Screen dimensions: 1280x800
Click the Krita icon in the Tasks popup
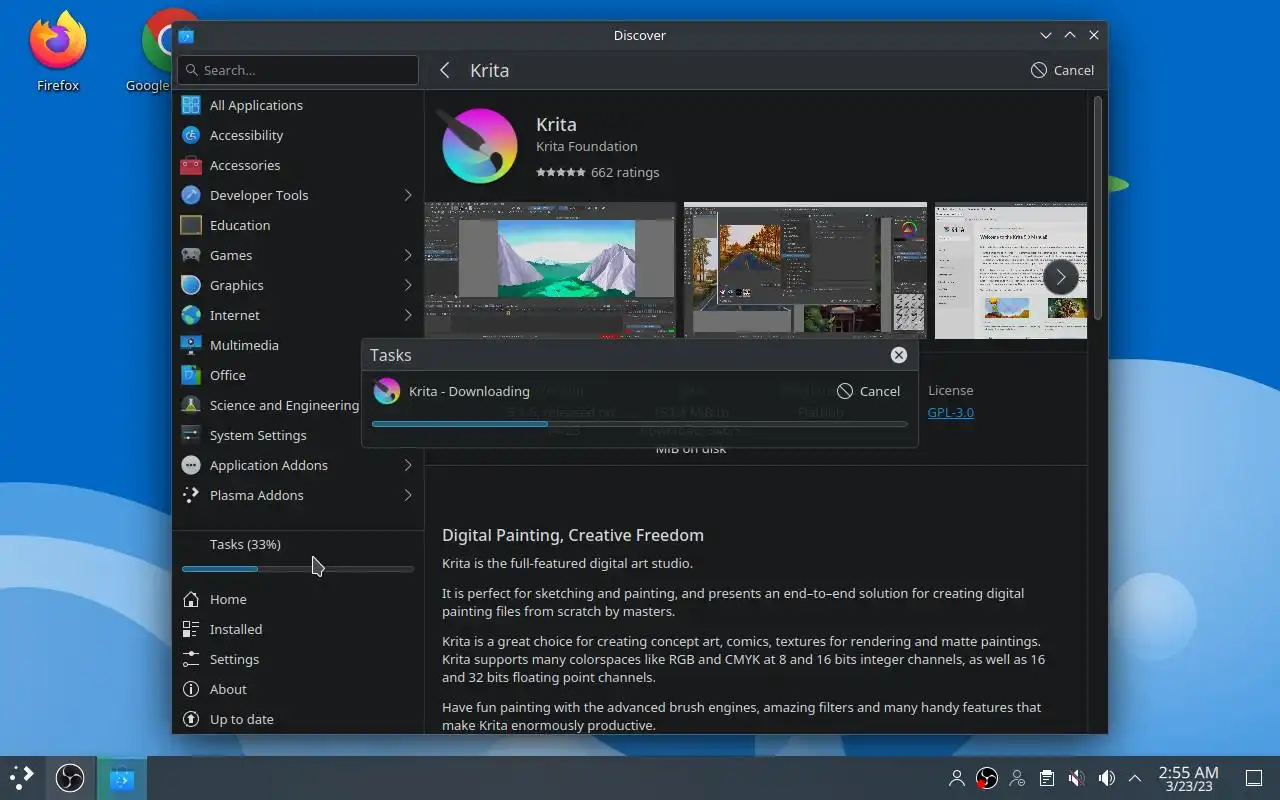tap(387, 391)
